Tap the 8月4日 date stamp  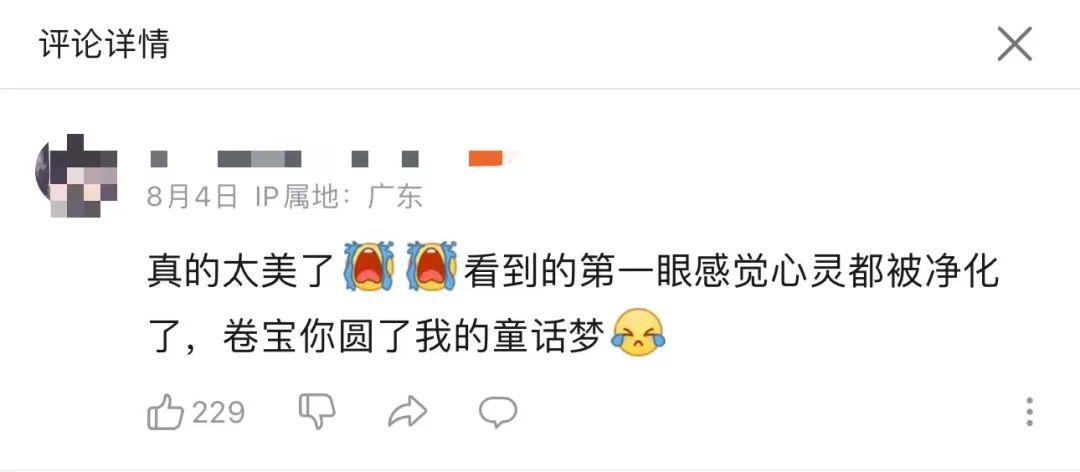[192, 197]
